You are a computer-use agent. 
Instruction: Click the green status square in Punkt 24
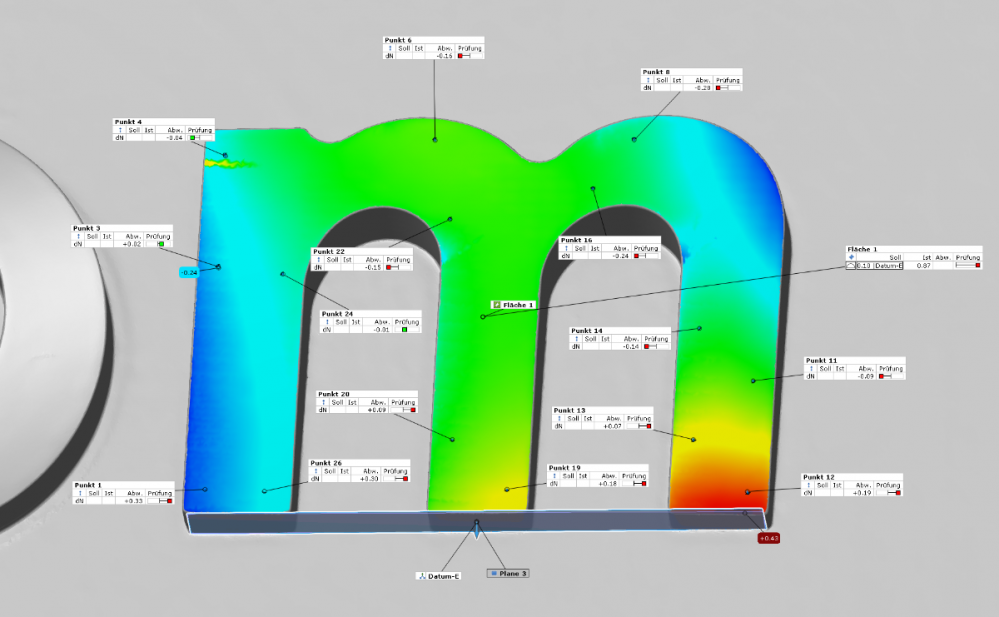(404, 329)
